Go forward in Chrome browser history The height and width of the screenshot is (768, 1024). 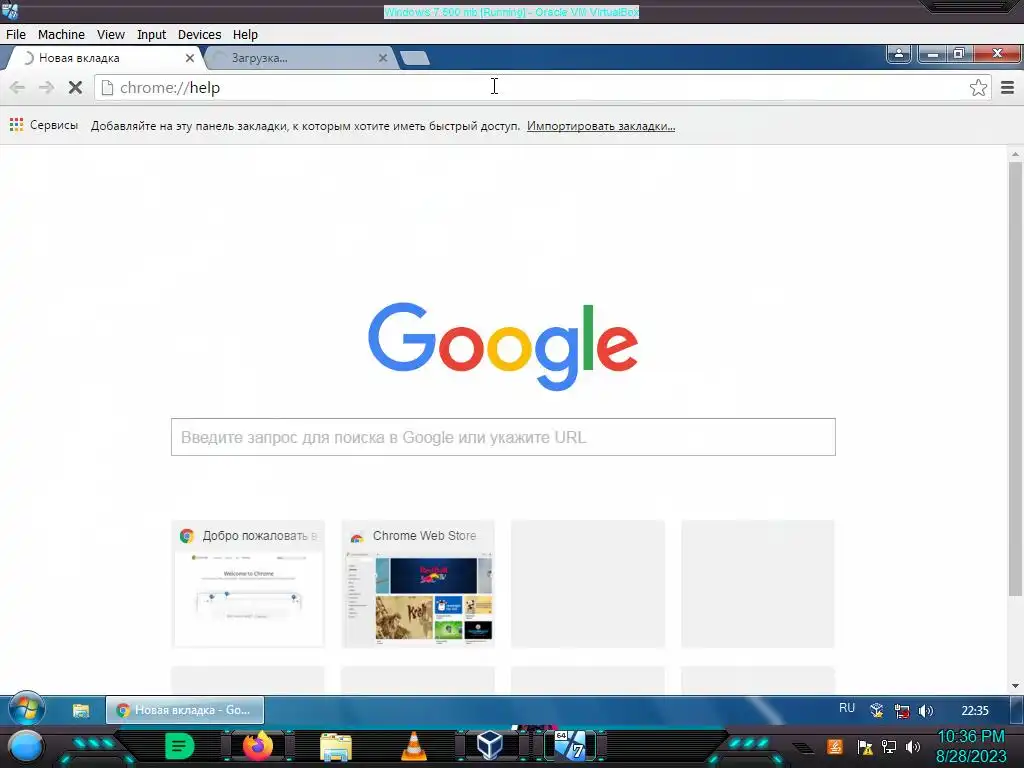click(x=46, y=88)
